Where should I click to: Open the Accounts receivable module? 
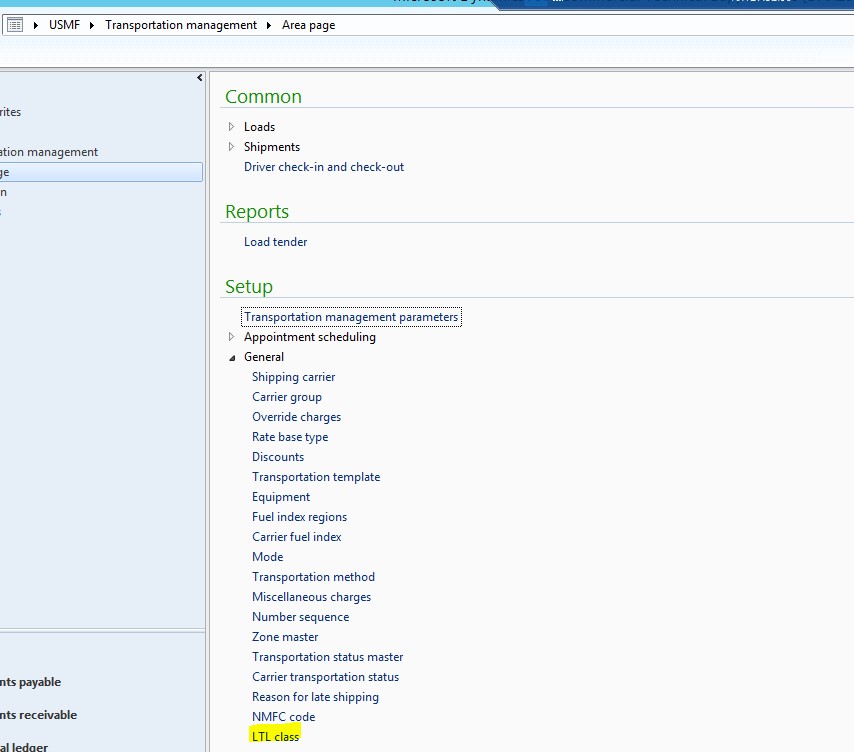(x=38, y=715)
